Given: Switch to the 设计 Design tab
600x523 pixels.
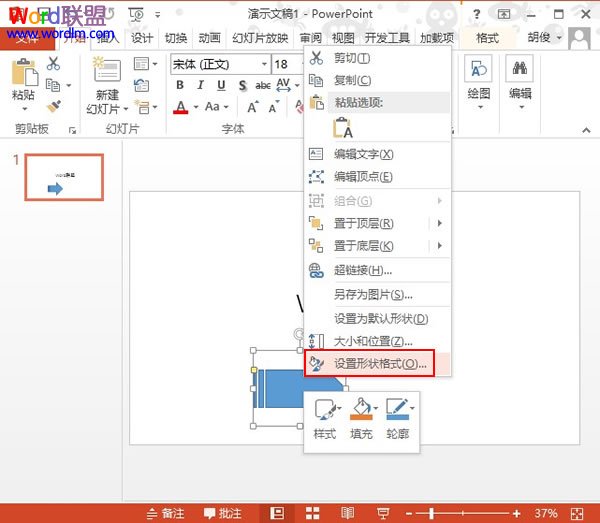Looking at the screenshot, I should pos(142,38).
